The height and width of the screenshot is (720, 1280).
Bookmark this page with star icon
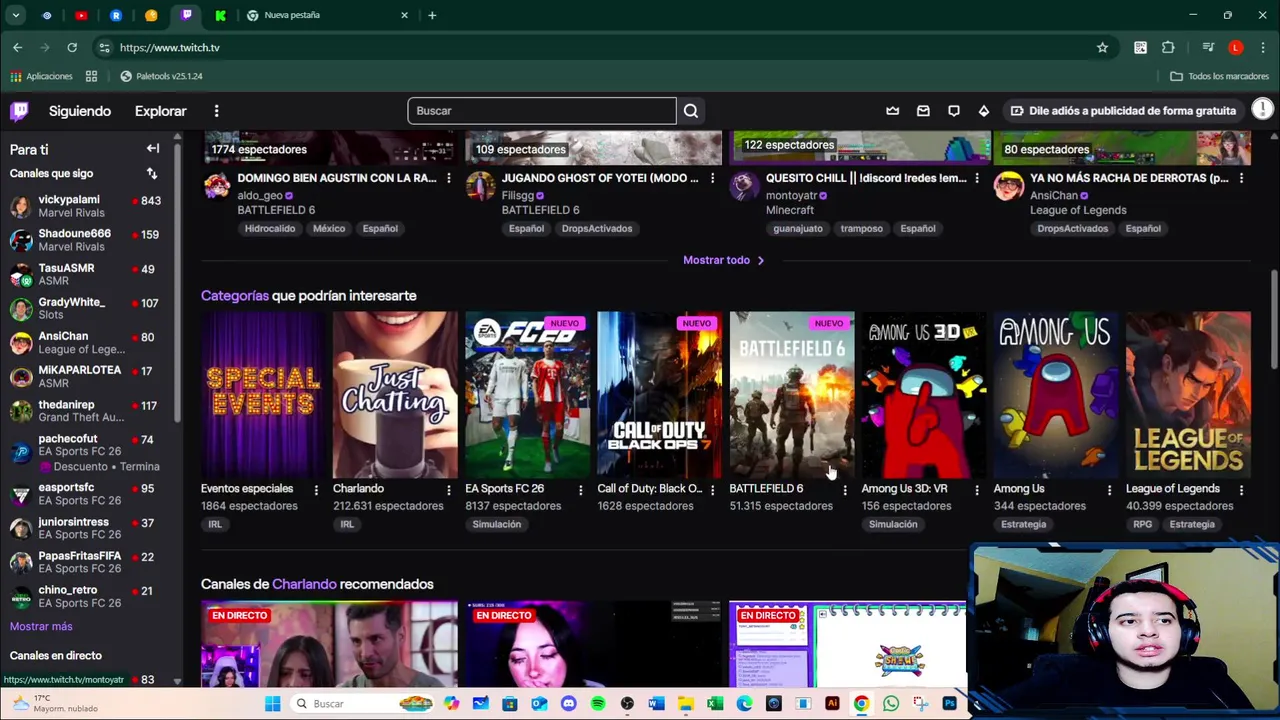tap(1102, 47)
